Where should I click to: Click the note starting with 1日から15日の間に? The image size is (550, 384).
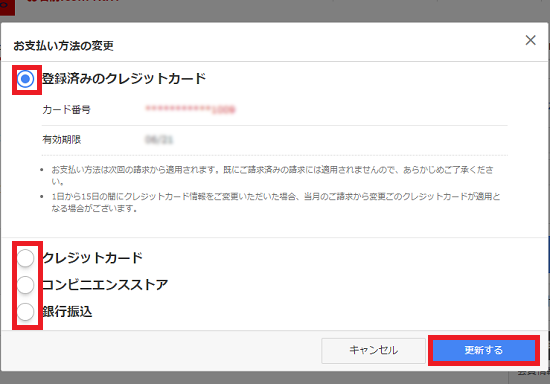[276, 202]
